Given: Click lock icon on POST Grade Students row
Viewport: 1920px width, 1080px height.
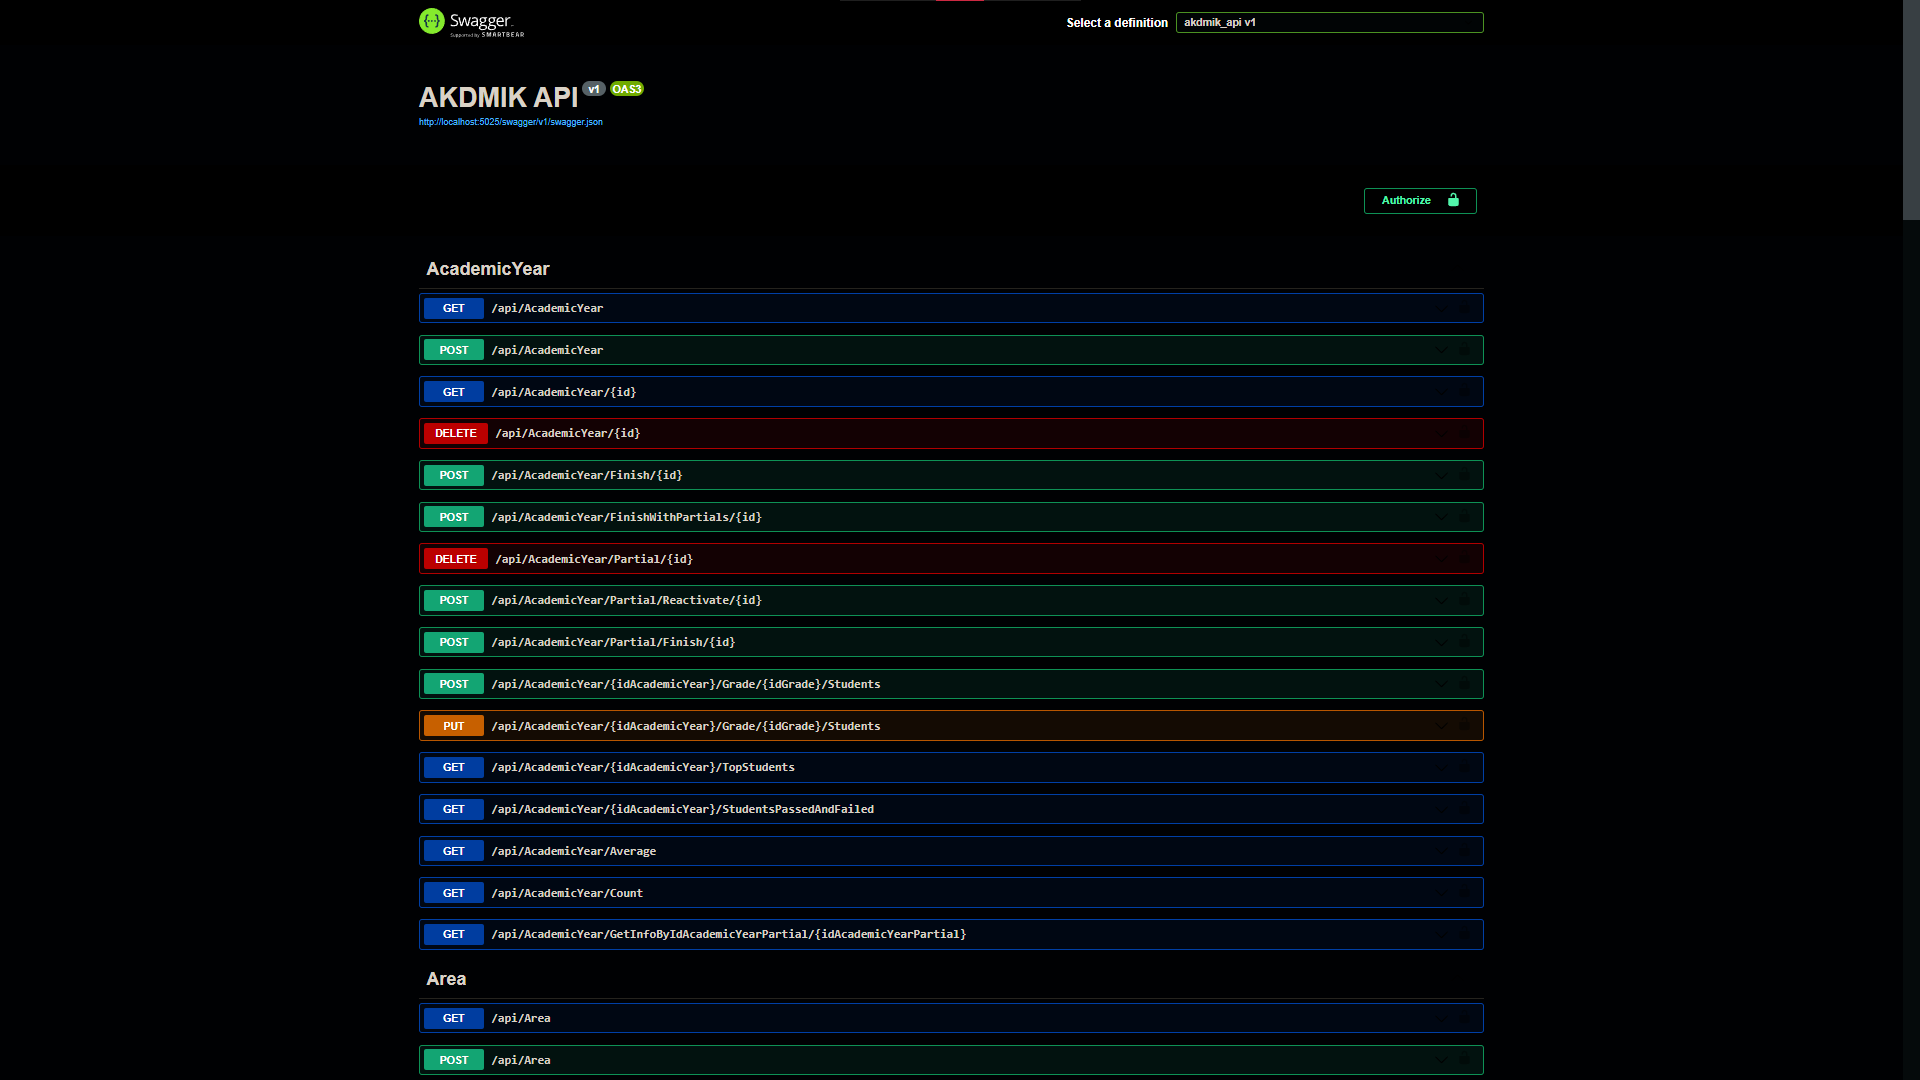Looking at the screenshot, I should coord(1465,684).
